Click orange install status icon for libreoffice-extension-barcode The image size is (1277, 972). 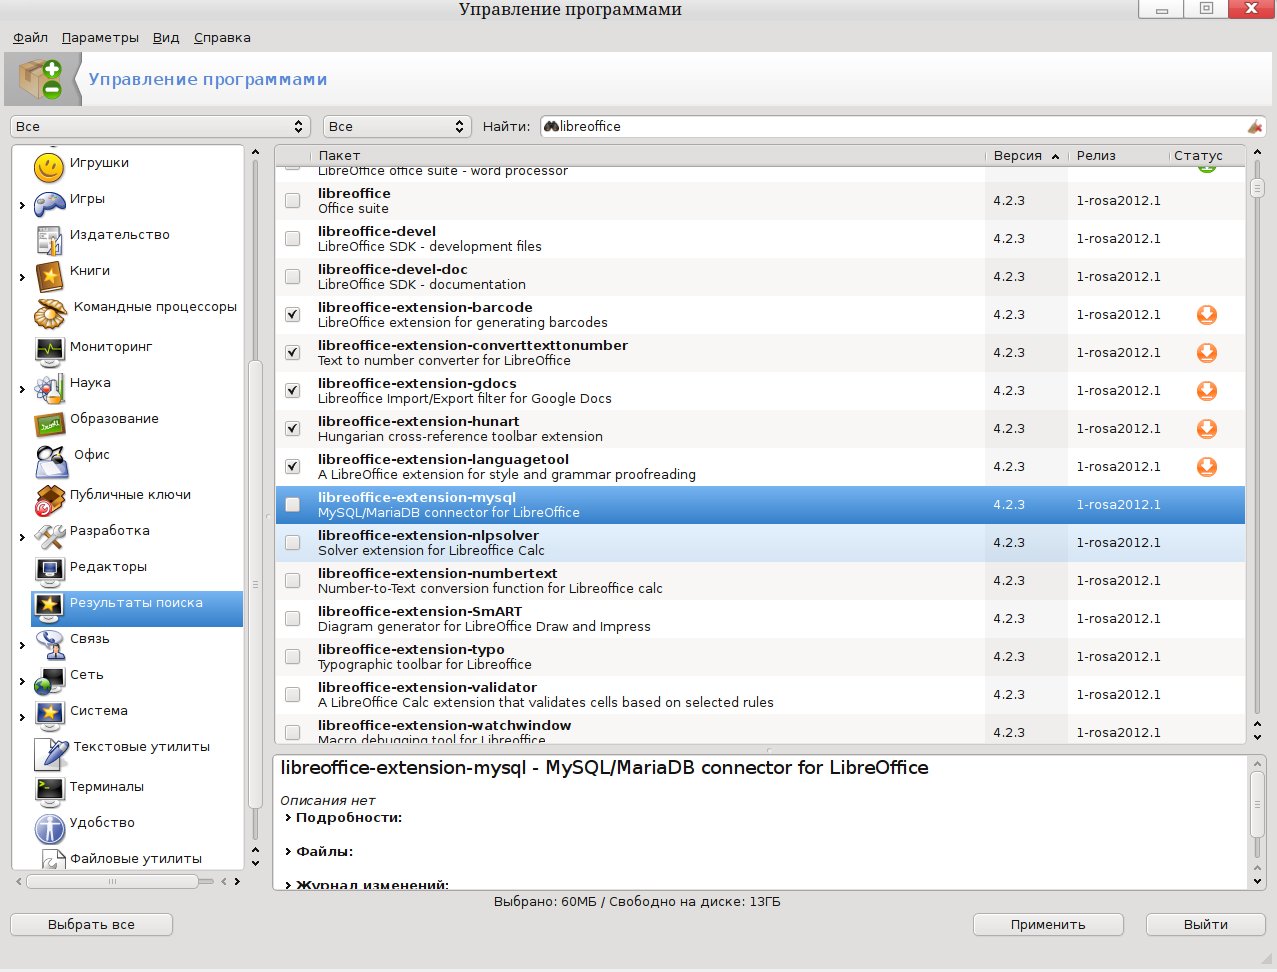tap(1207, 315)
